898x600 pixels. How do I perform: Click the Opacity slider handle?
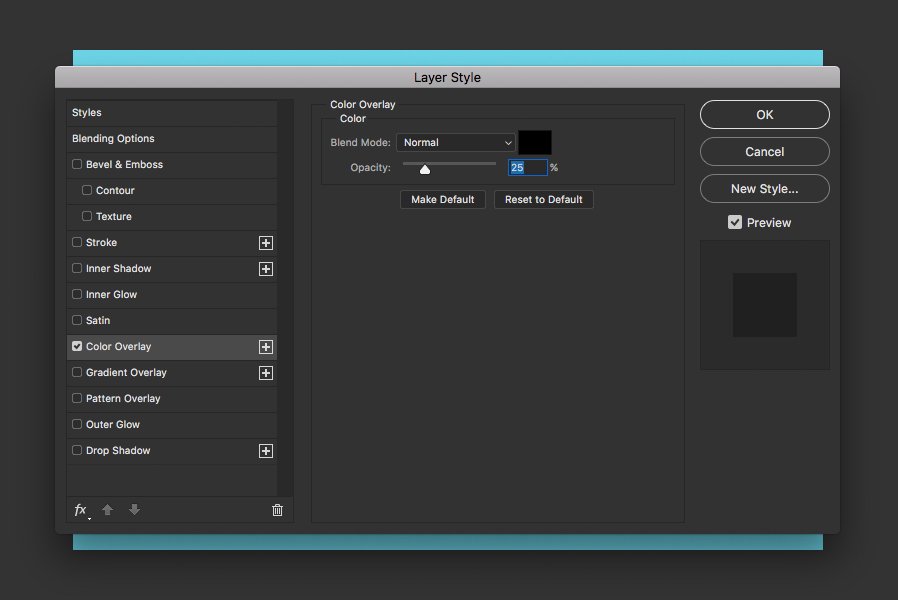(x=425, y=169)
